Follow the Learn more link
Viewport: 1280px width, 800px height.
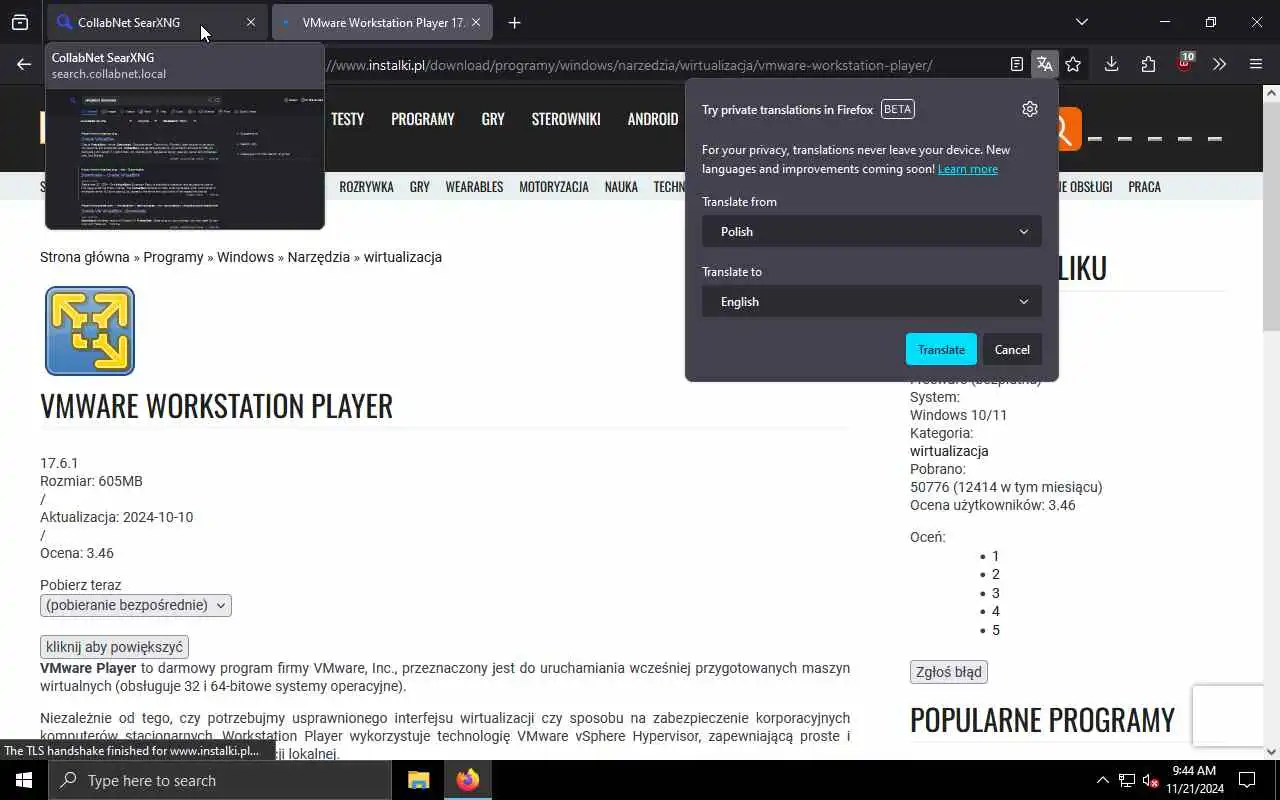(967, 169)
